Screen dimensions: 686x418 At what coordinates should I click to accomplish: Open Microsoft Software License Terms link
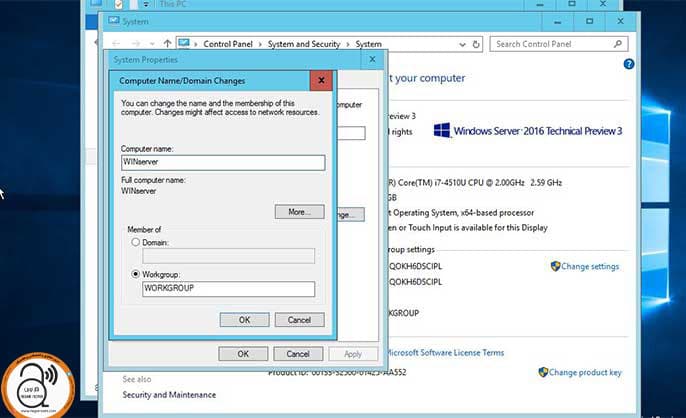(445, 352)
